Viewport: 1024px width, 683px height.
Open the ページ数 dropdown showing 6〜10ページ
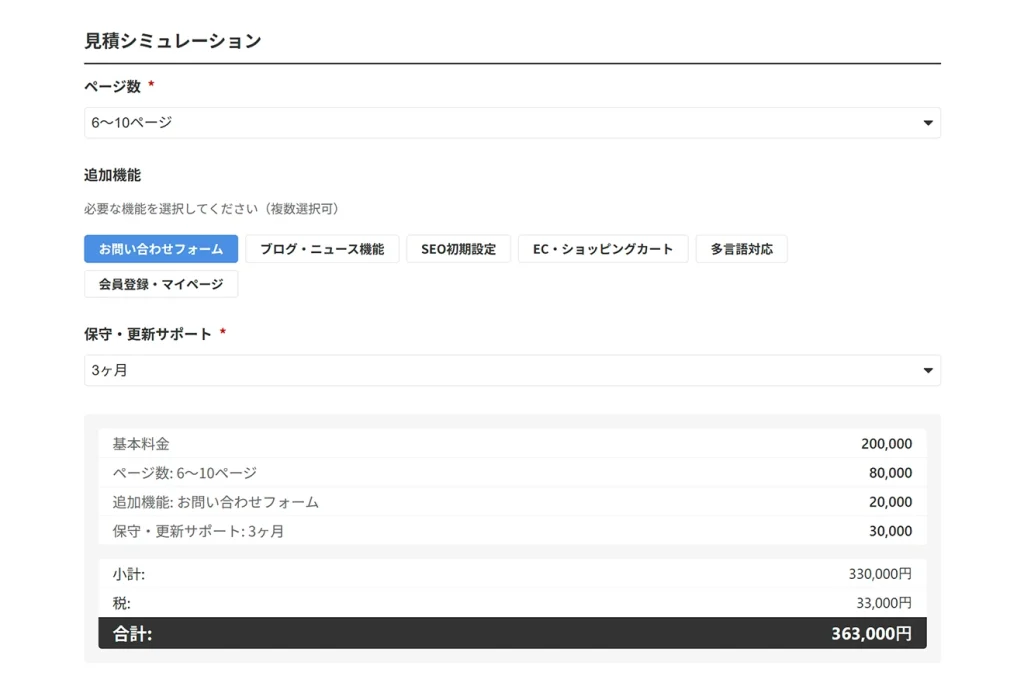(x=511, y=123)
